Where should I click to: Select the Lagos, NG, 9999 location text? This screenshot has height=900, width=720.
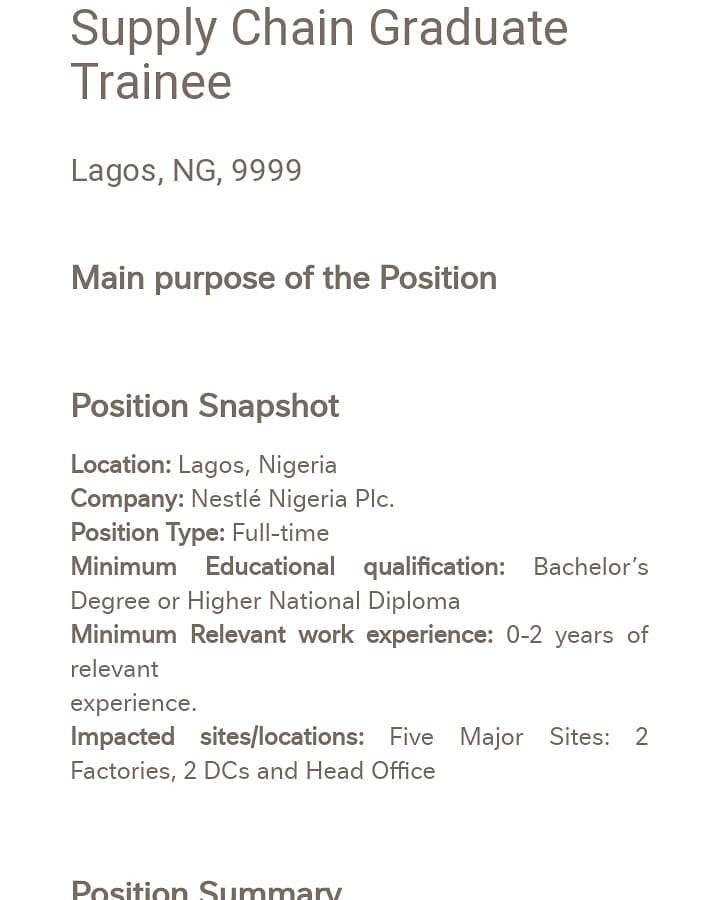186,171
